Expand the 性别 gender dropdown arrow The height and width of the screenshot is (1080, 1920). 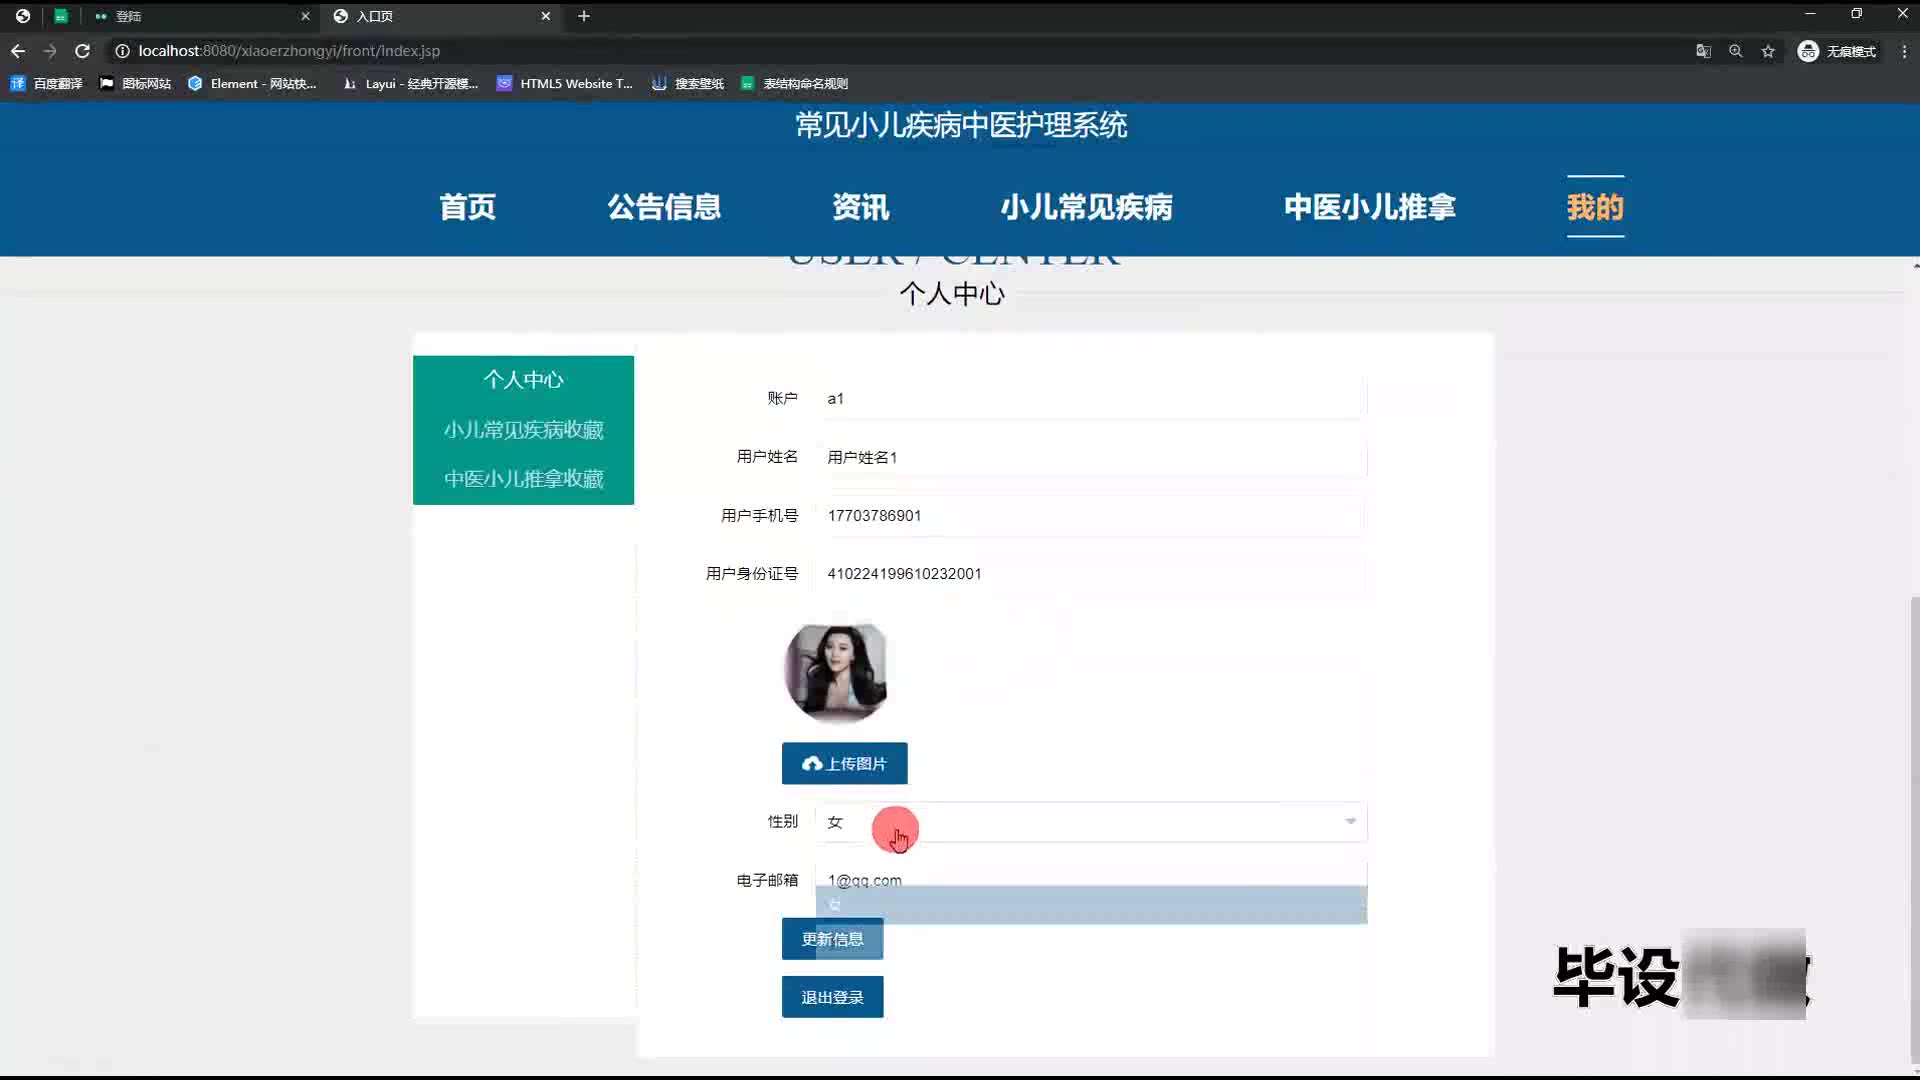[x=1350, y=821]
